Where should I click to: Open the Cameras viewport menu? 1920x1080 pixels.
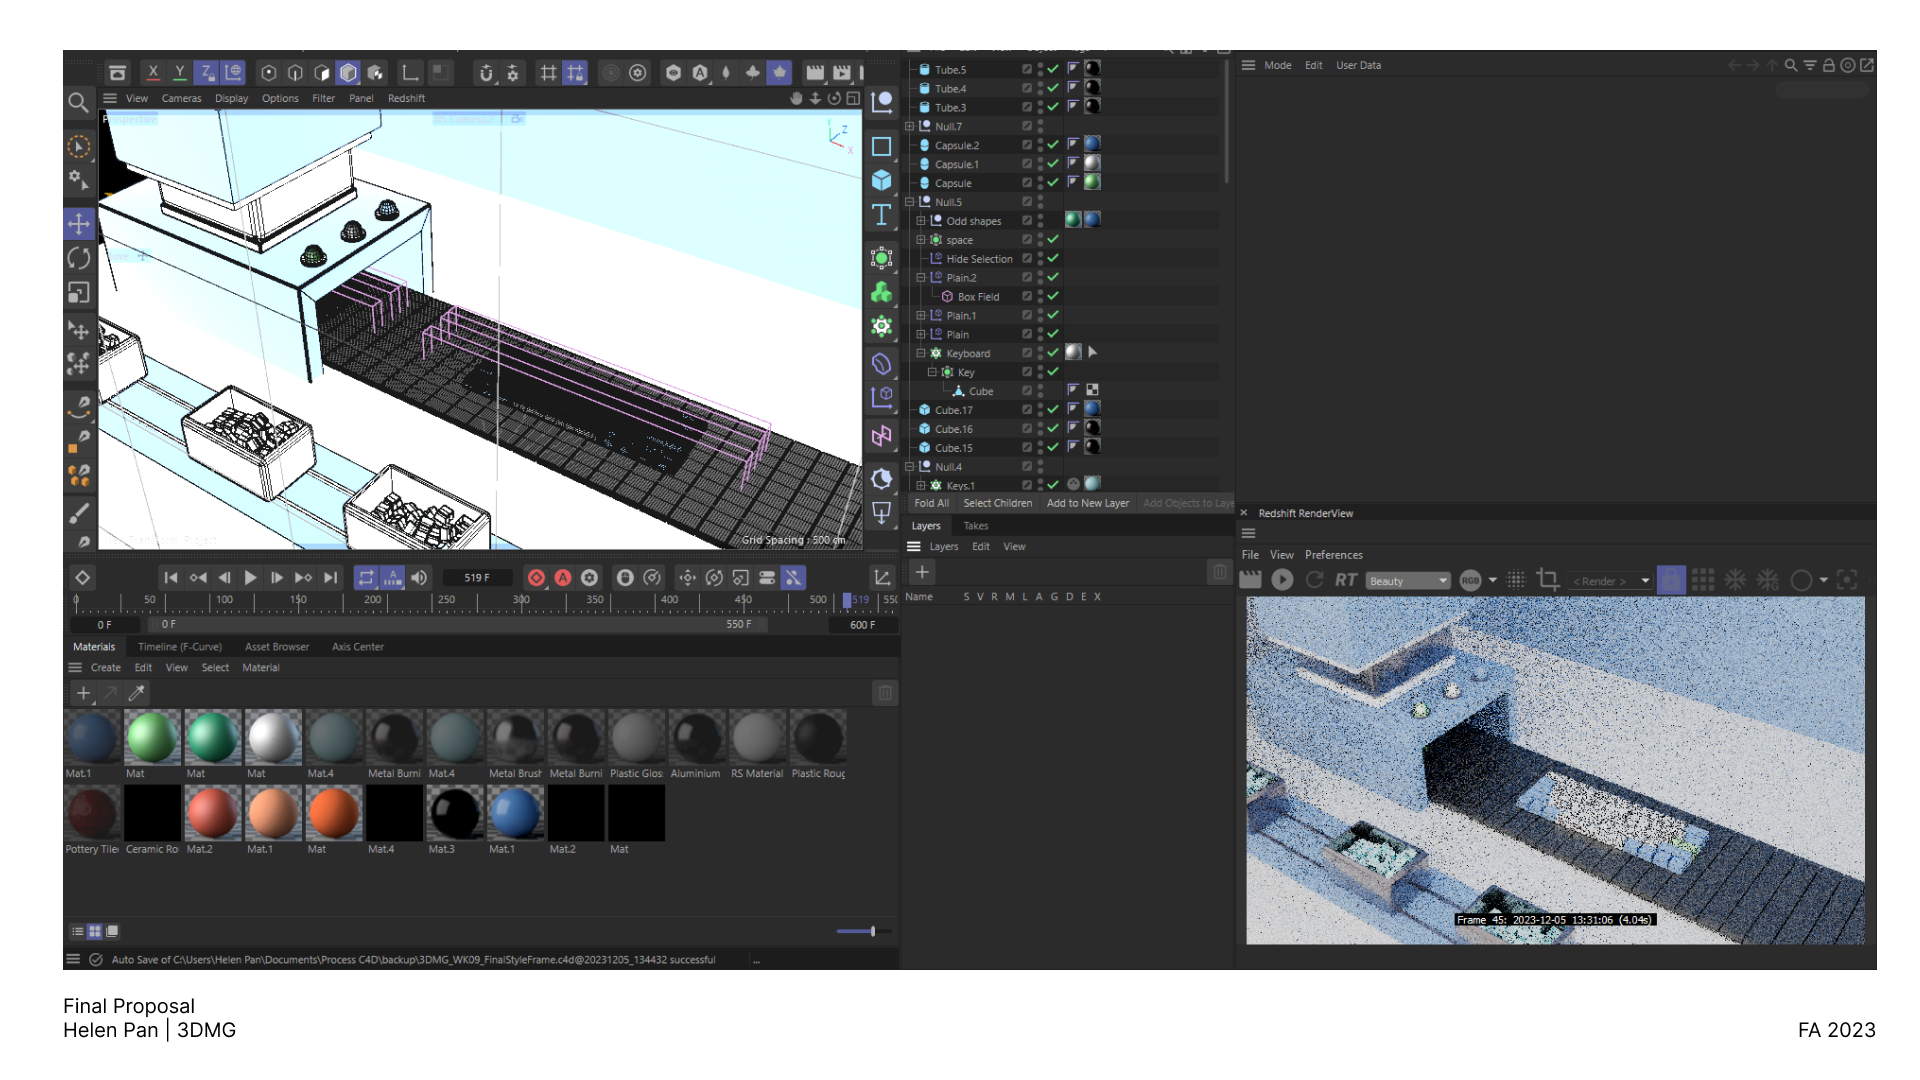tap(181, 99)
